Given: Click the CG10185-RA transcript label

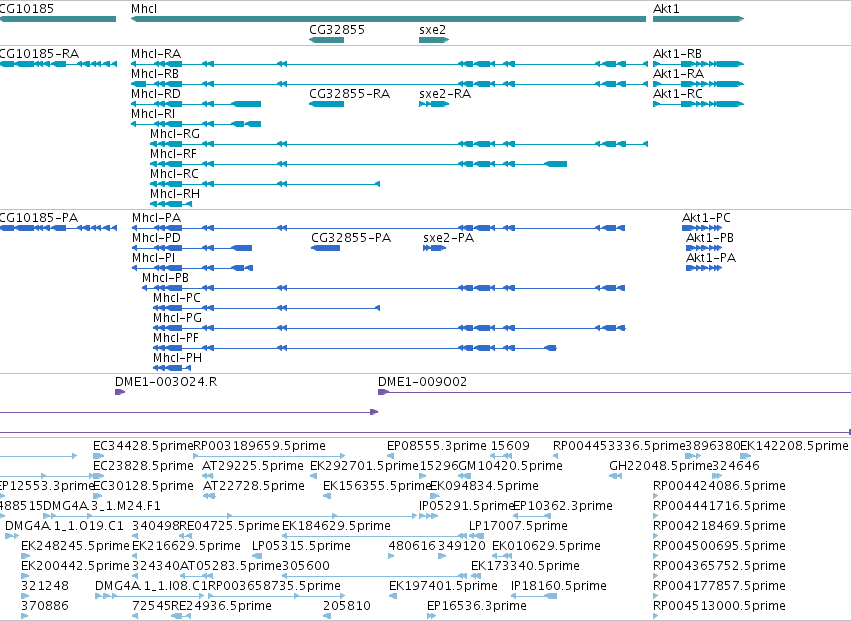Looking at the screenshot, I should 39,54.
